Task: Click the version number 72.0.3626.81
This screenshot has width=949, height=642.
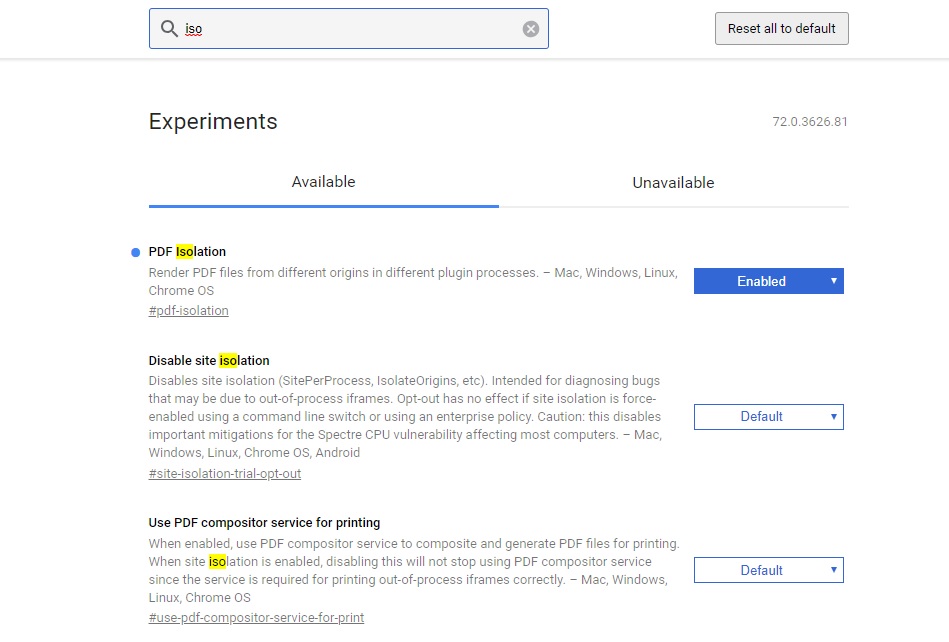Action: pos(809,122)
